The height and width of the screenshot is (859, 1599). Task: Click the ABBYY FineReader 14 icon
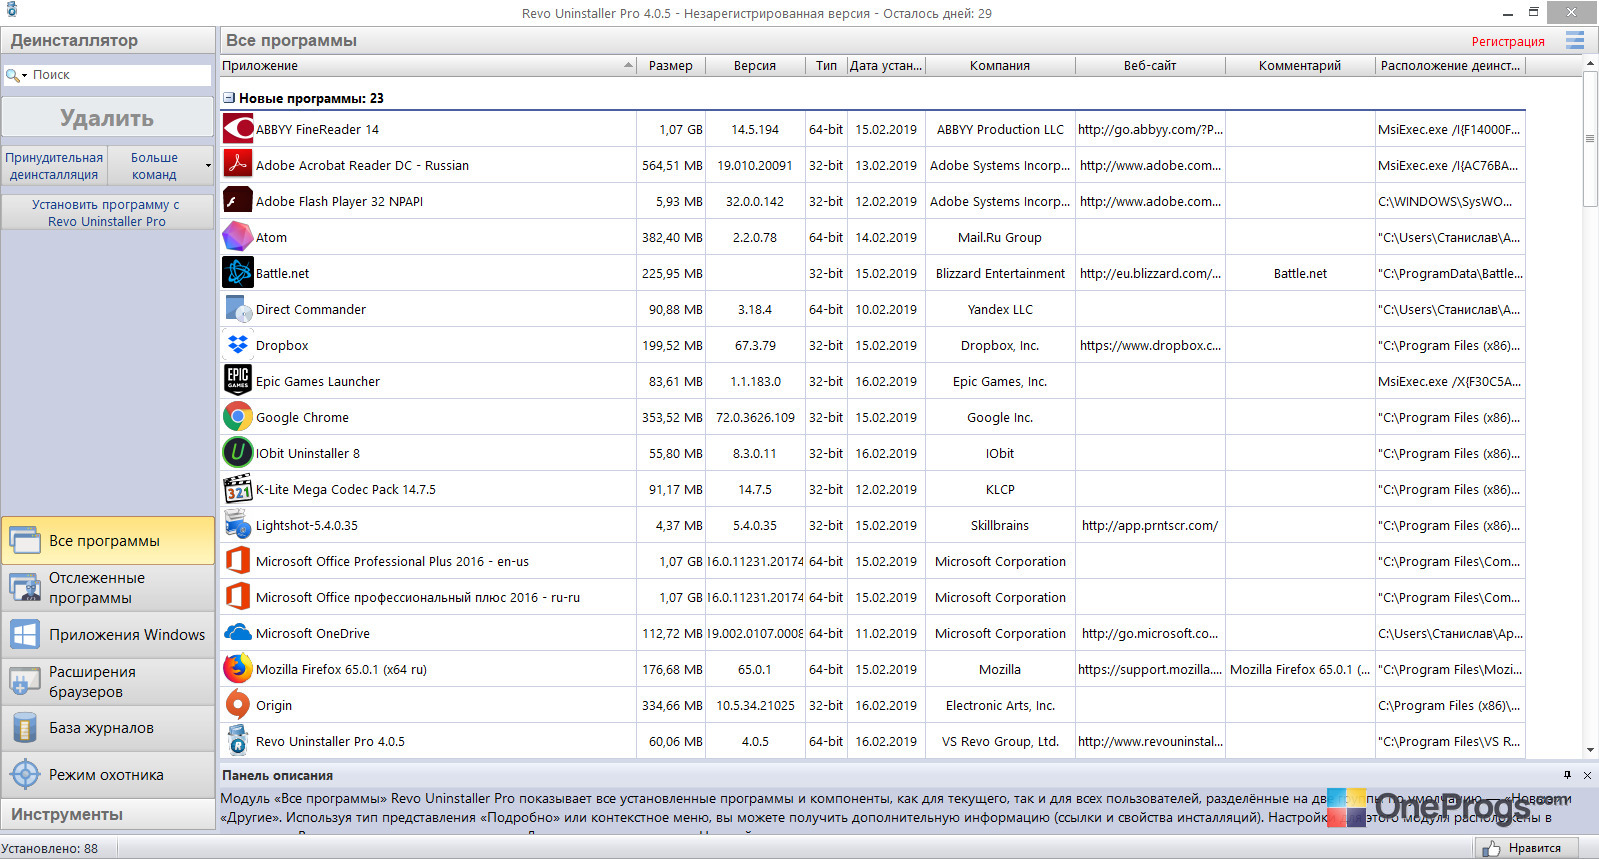tap(238, 129)
